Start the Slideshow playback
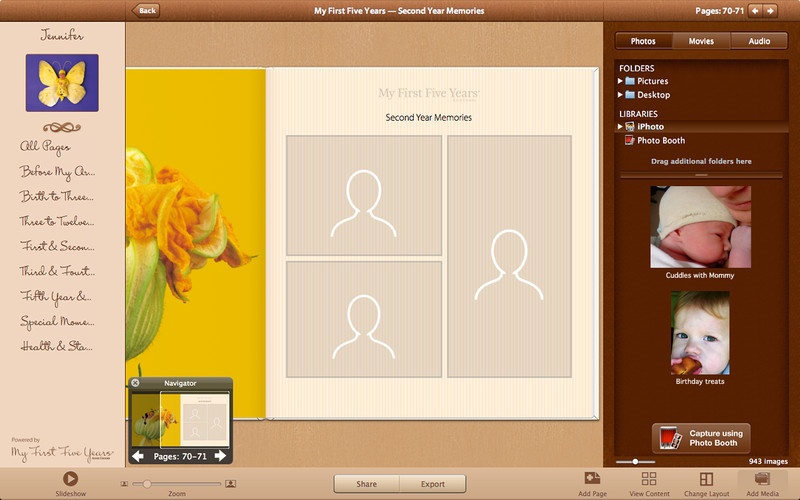800x500 pixels. coord(71,480)
